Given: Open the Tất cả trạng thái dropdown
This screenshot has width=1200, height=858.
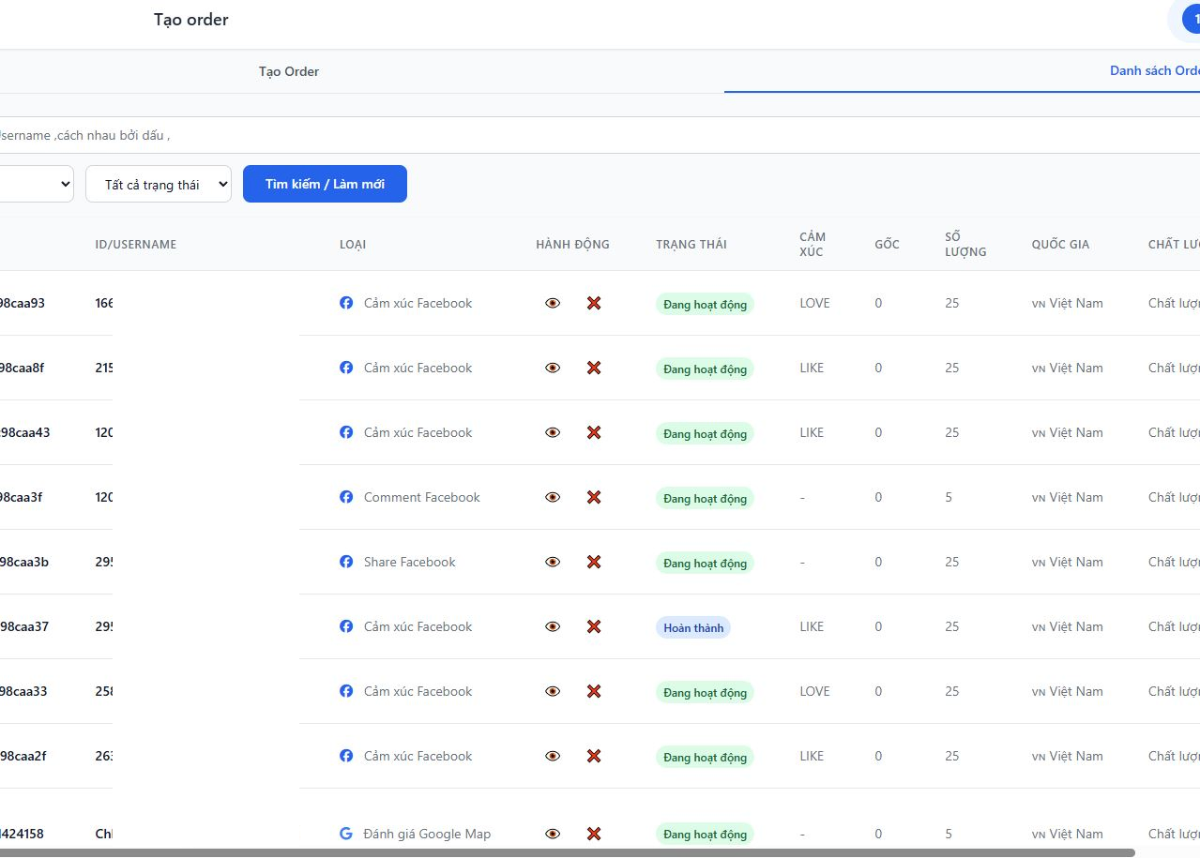Looking at the screenshot, I should (159, 184).
